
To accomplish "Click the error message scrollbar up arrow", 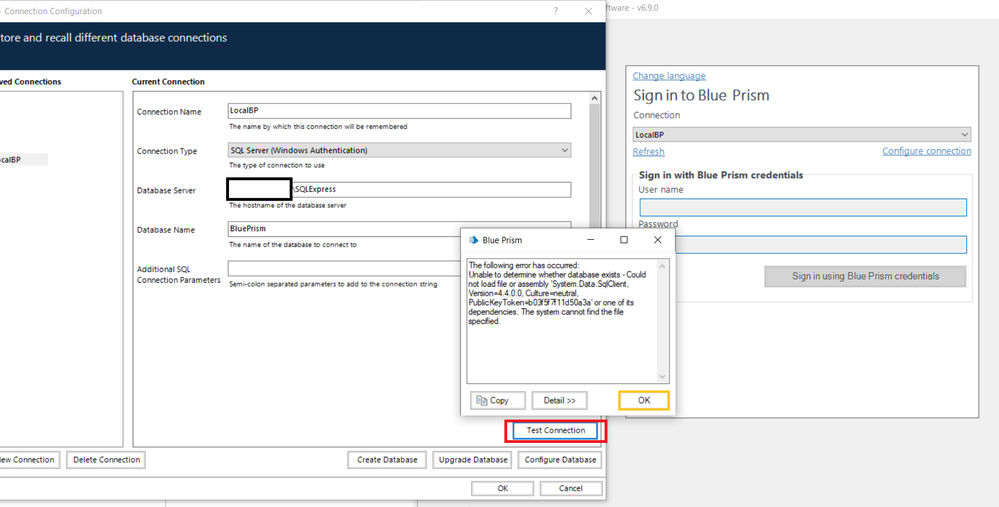I will point(662,266).
